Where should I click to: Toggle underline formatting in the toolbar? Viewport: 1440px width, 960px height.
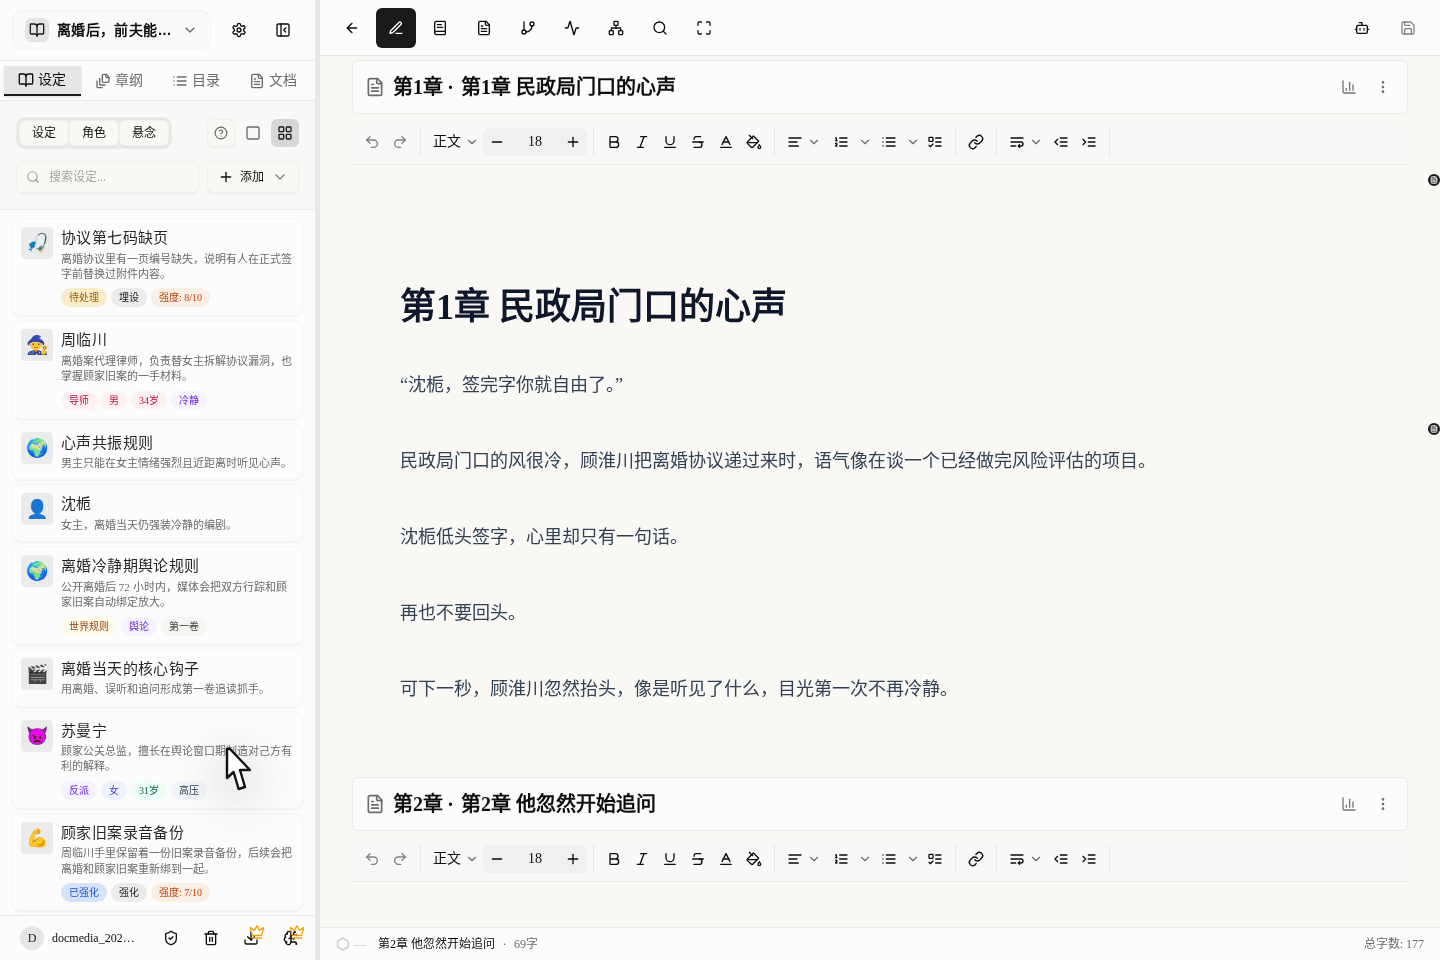(x=670, y=142)
